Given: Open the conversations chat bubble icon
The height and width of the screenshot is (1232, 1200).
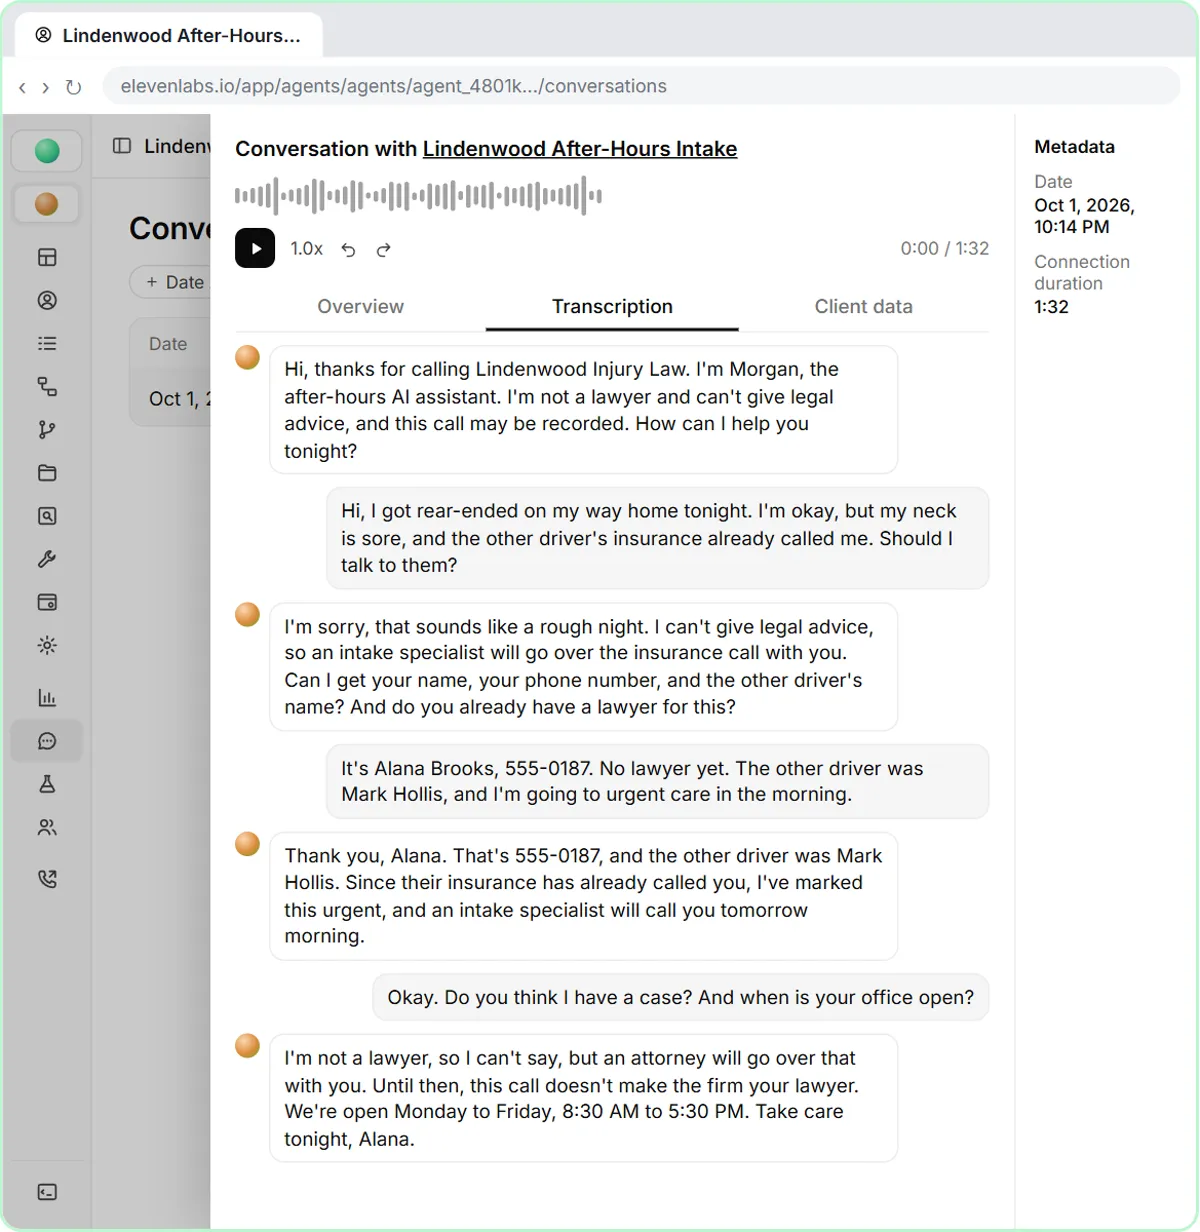Looking at the screenshot, I should coord(47,741).
